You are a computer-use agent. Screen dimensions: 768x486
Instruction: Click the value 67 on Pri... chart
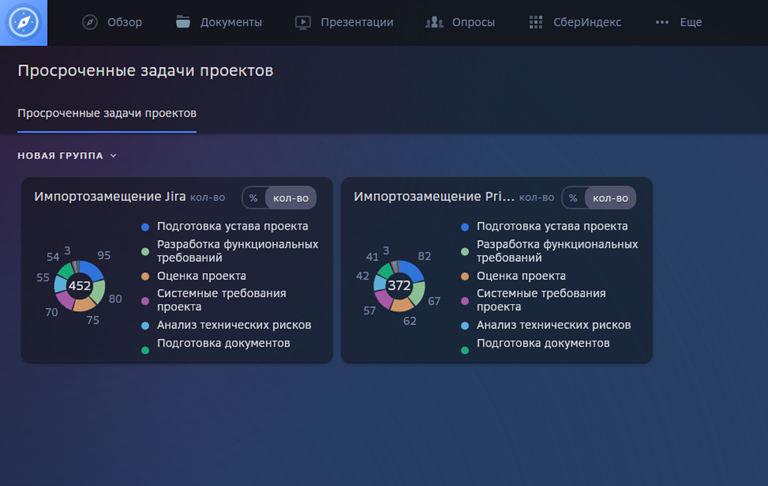[x=434, y=301]
